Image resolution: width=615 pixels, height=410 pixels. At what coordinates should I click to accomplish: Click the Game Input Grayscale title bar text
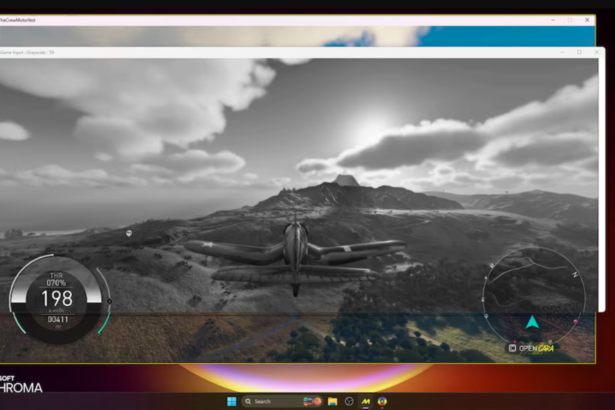point(27,52)
